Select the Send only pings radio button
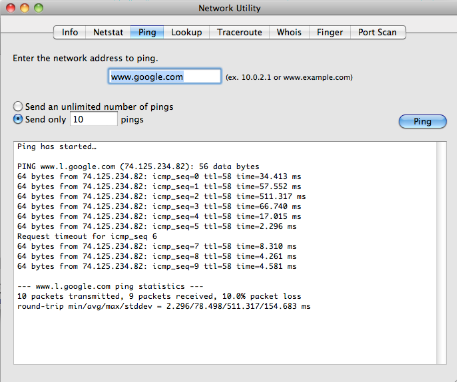The image size is (457, 382). [x=18, y=119]
